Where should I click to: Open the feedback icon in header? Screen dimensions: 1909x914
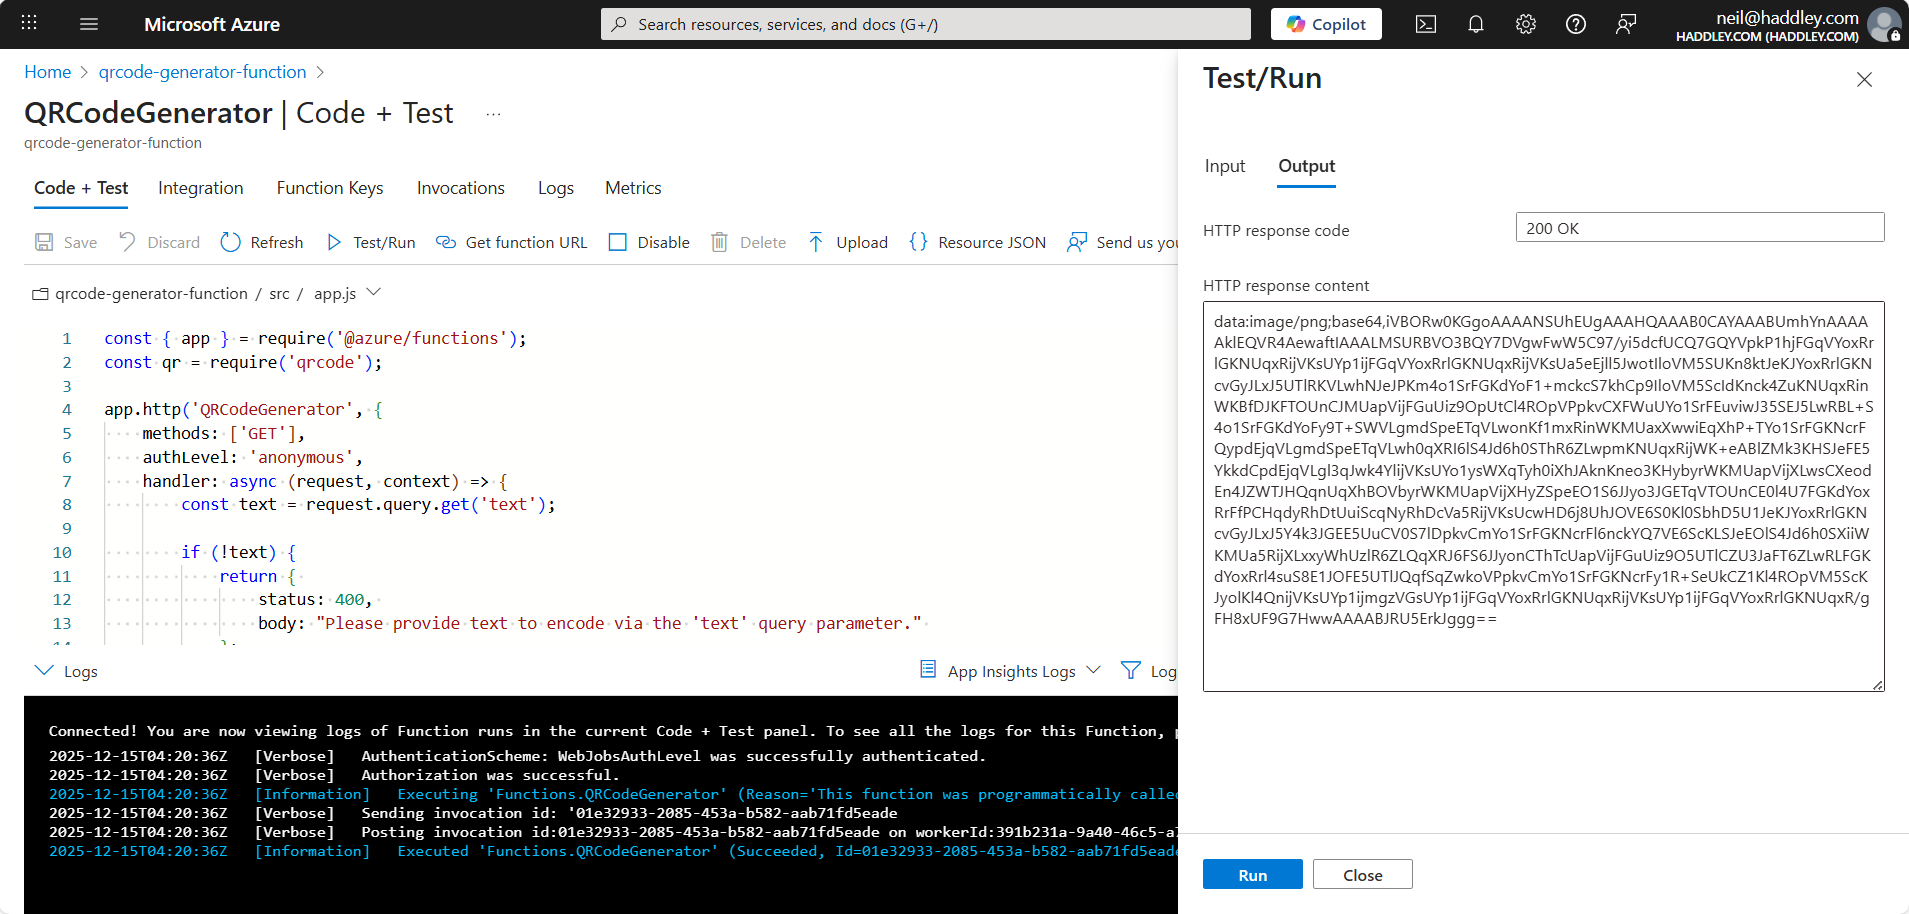click(1626, 24)
